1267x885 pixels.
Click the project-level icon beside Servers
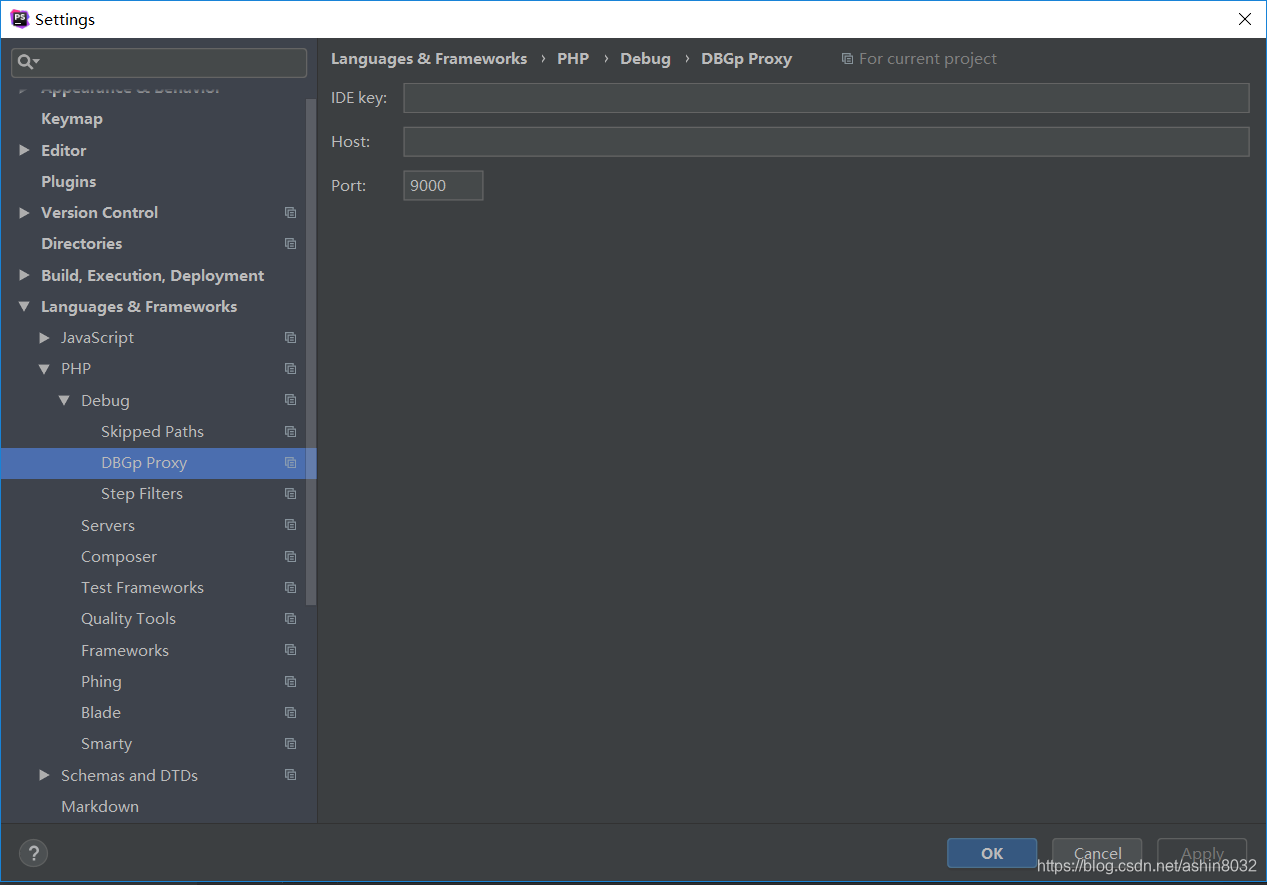click(290, 525)
